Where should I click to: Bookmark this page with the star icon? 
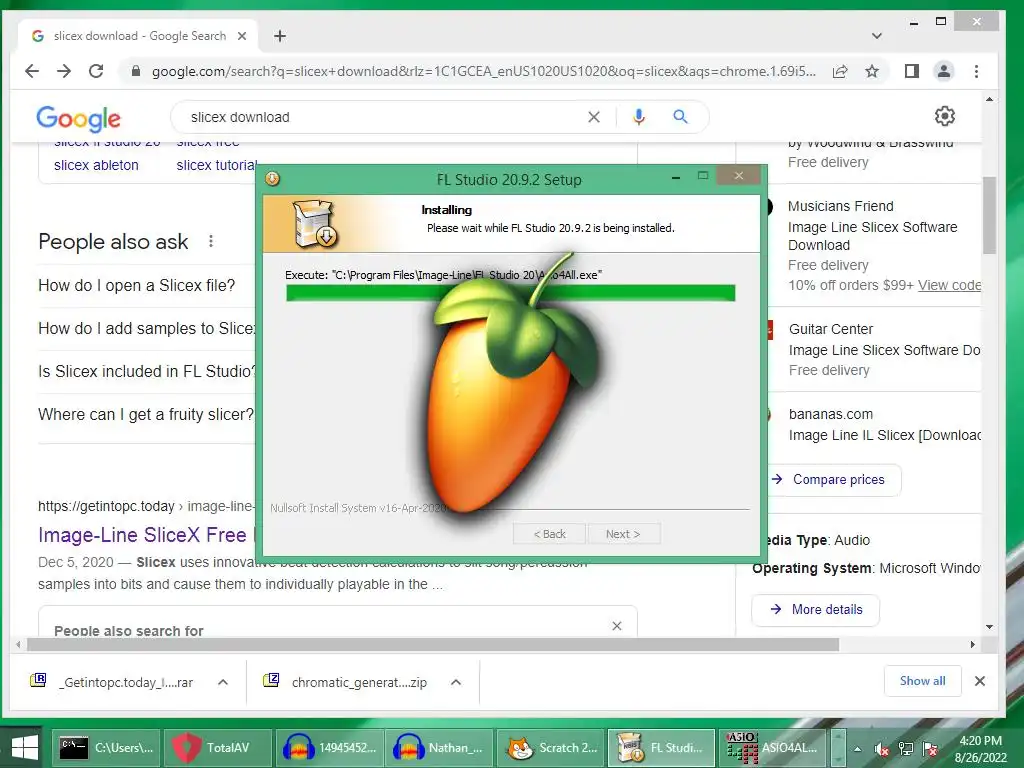pos(872,71)
